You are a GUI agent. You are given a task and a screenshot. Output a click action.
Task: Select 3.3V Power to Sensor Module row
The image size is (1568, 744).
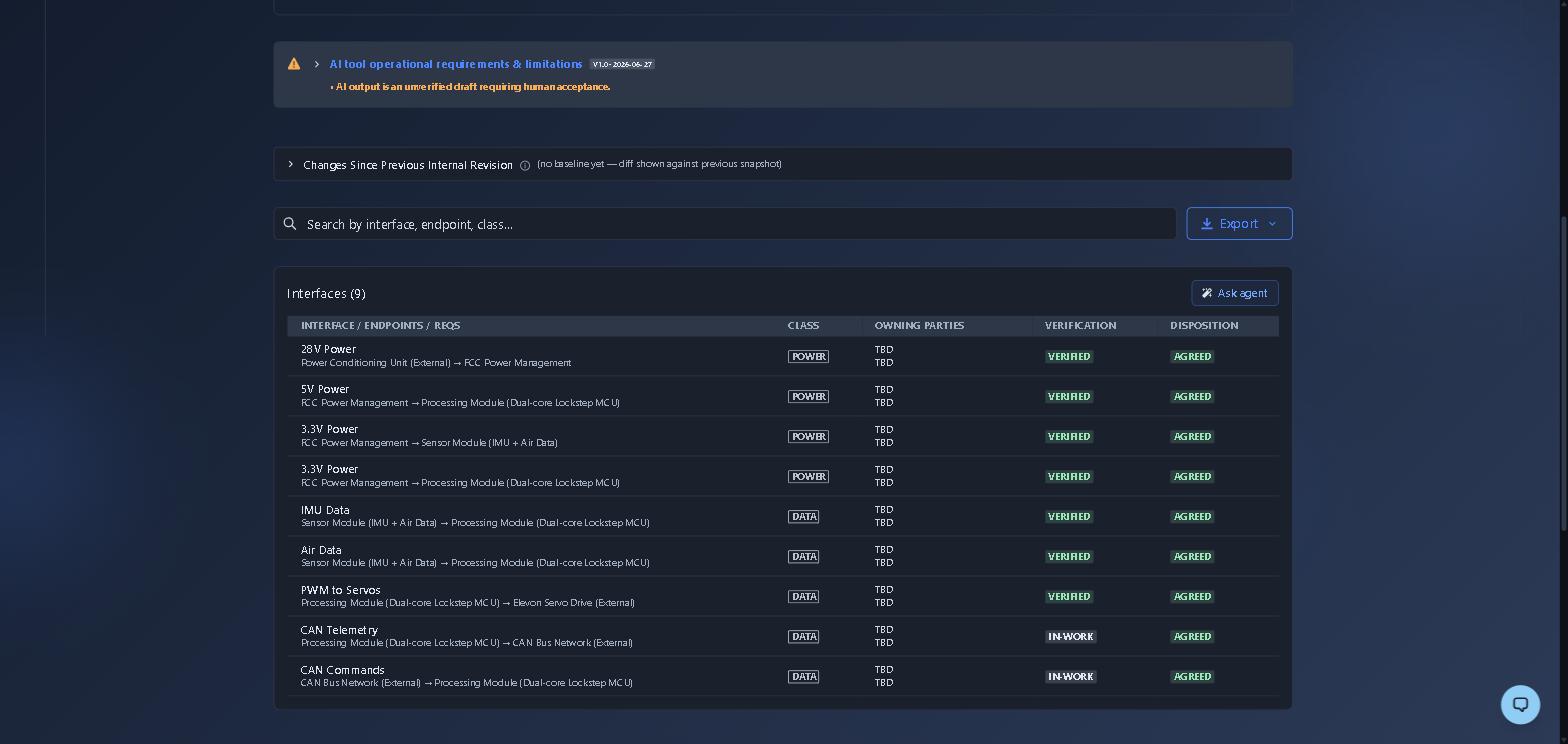coord(783,436)
